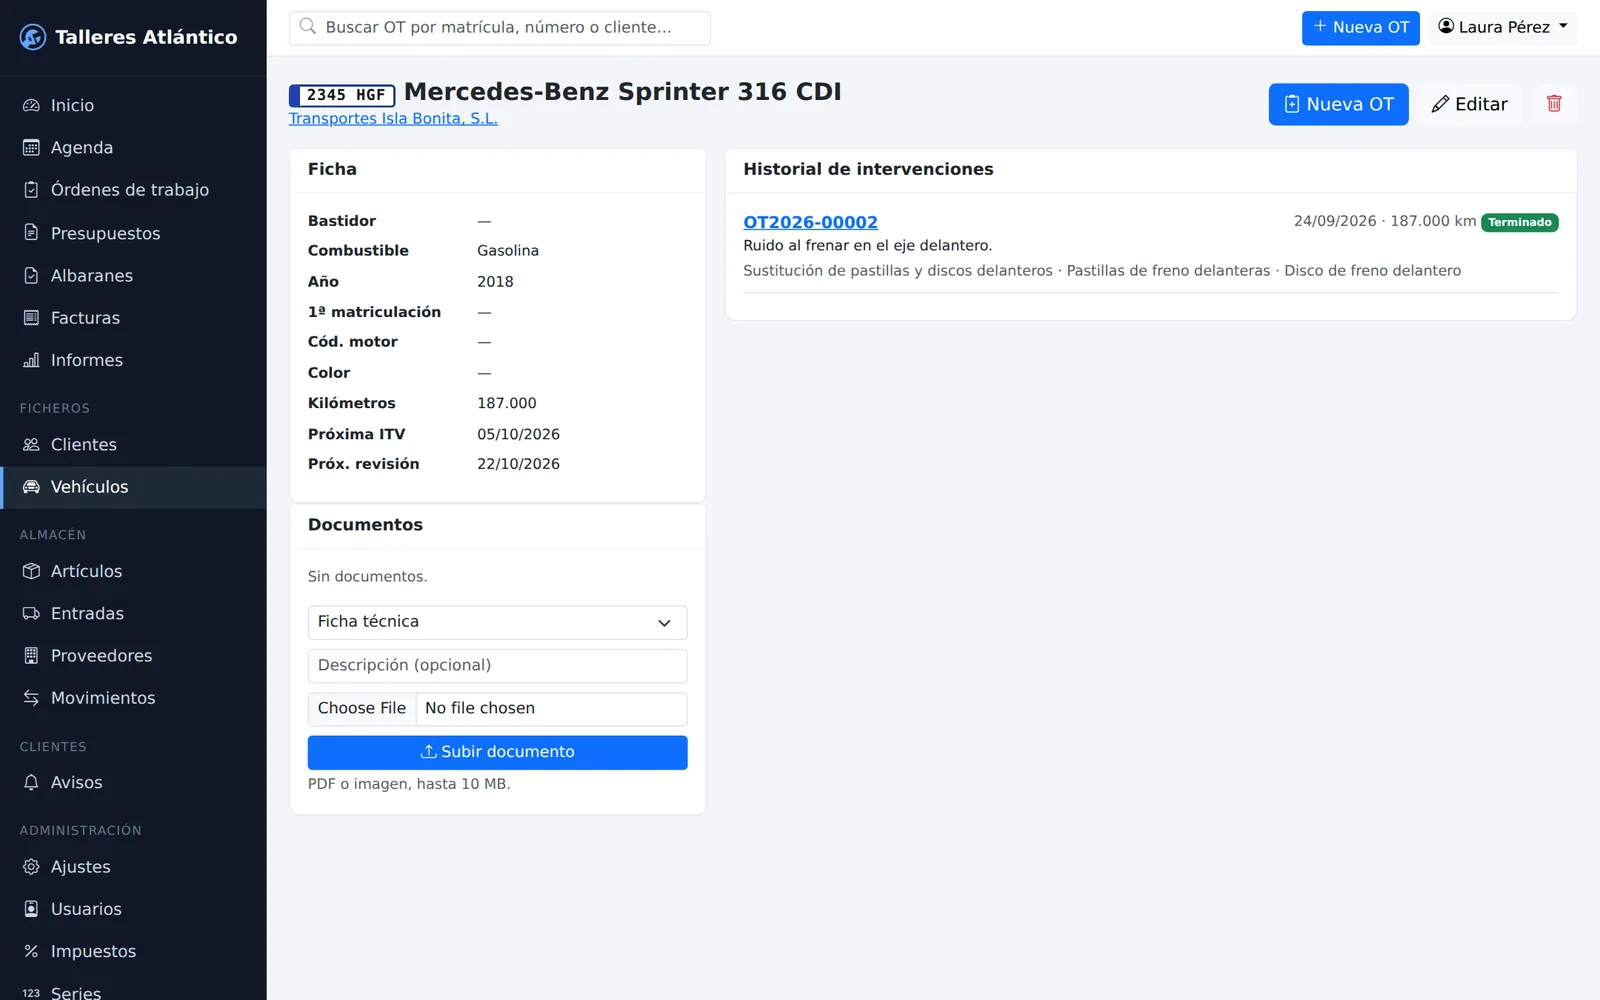
Task: Expand the Ficha técnica document type dropdown
Action: [497, 622]
